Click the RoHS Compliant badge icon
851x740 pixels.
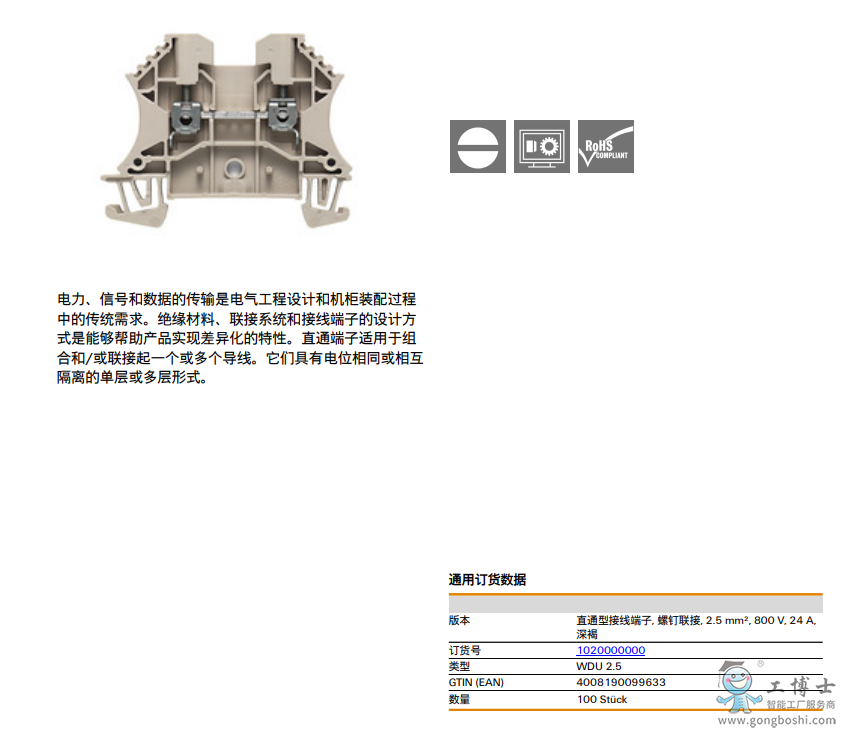[x=605, y=147]
